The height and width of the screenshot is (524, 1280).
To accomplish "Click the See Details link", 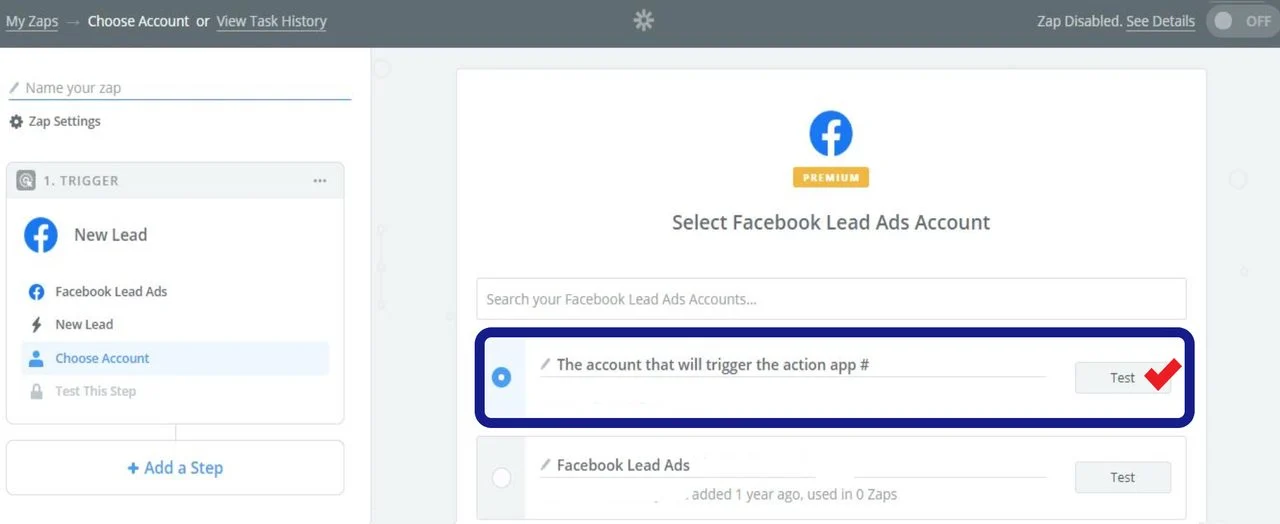I will tap(1160, 21).
